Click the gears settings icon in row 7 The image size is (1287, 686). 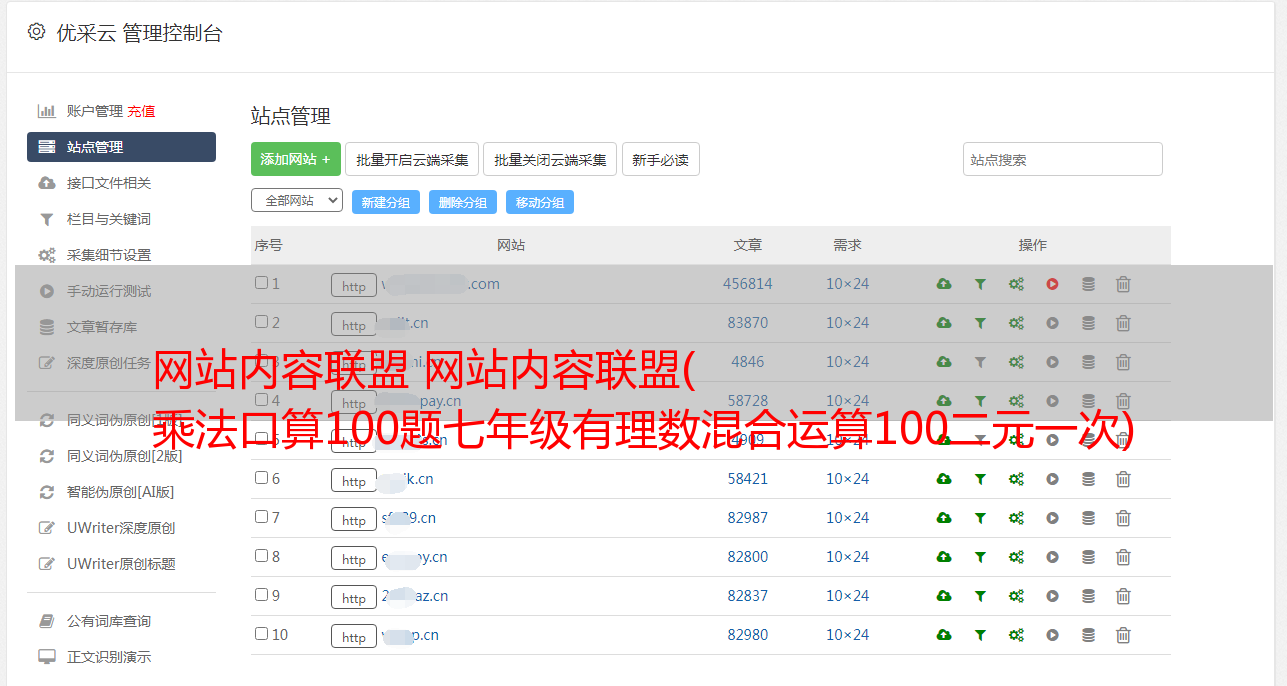point(1016,518)
